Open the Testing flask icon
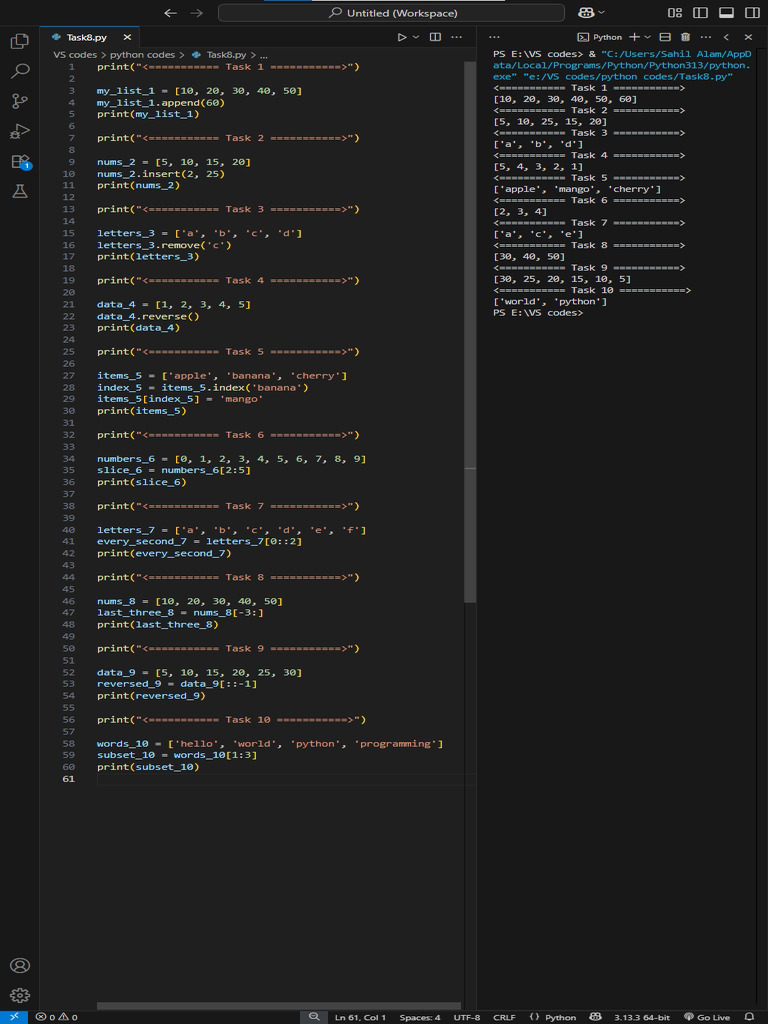This screenshot has height=1024, width=768. pos(19,191)
